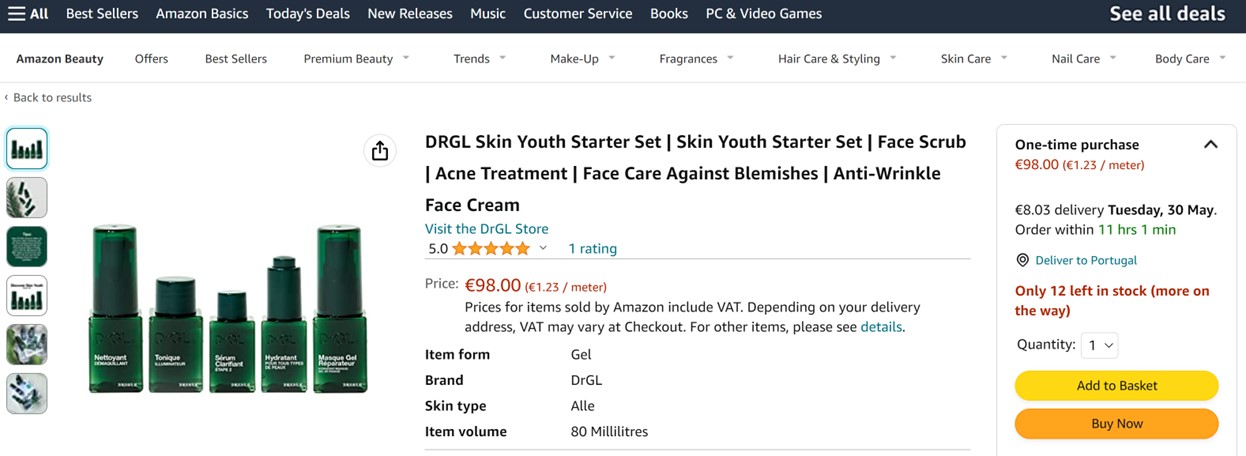Open the All hamburger menu

click(x=27, y=14)
